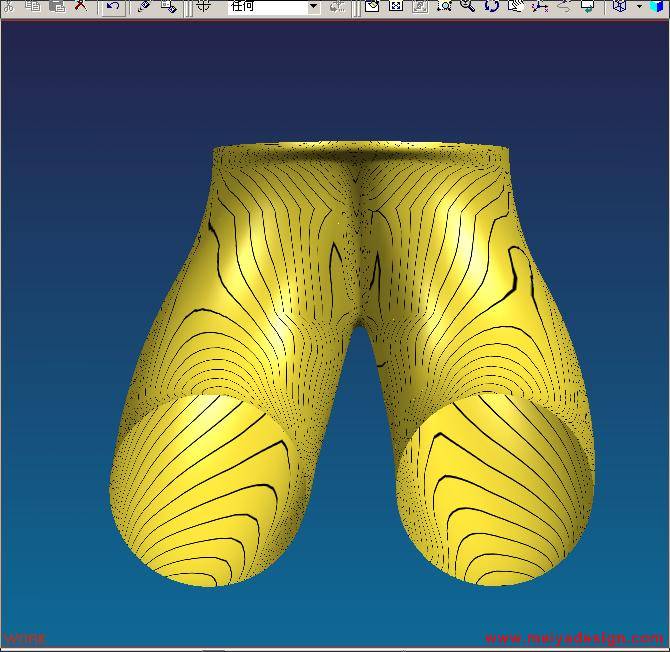Select the magnifier Zoom tool
The image size is (670, 652).
coord(468,6)
